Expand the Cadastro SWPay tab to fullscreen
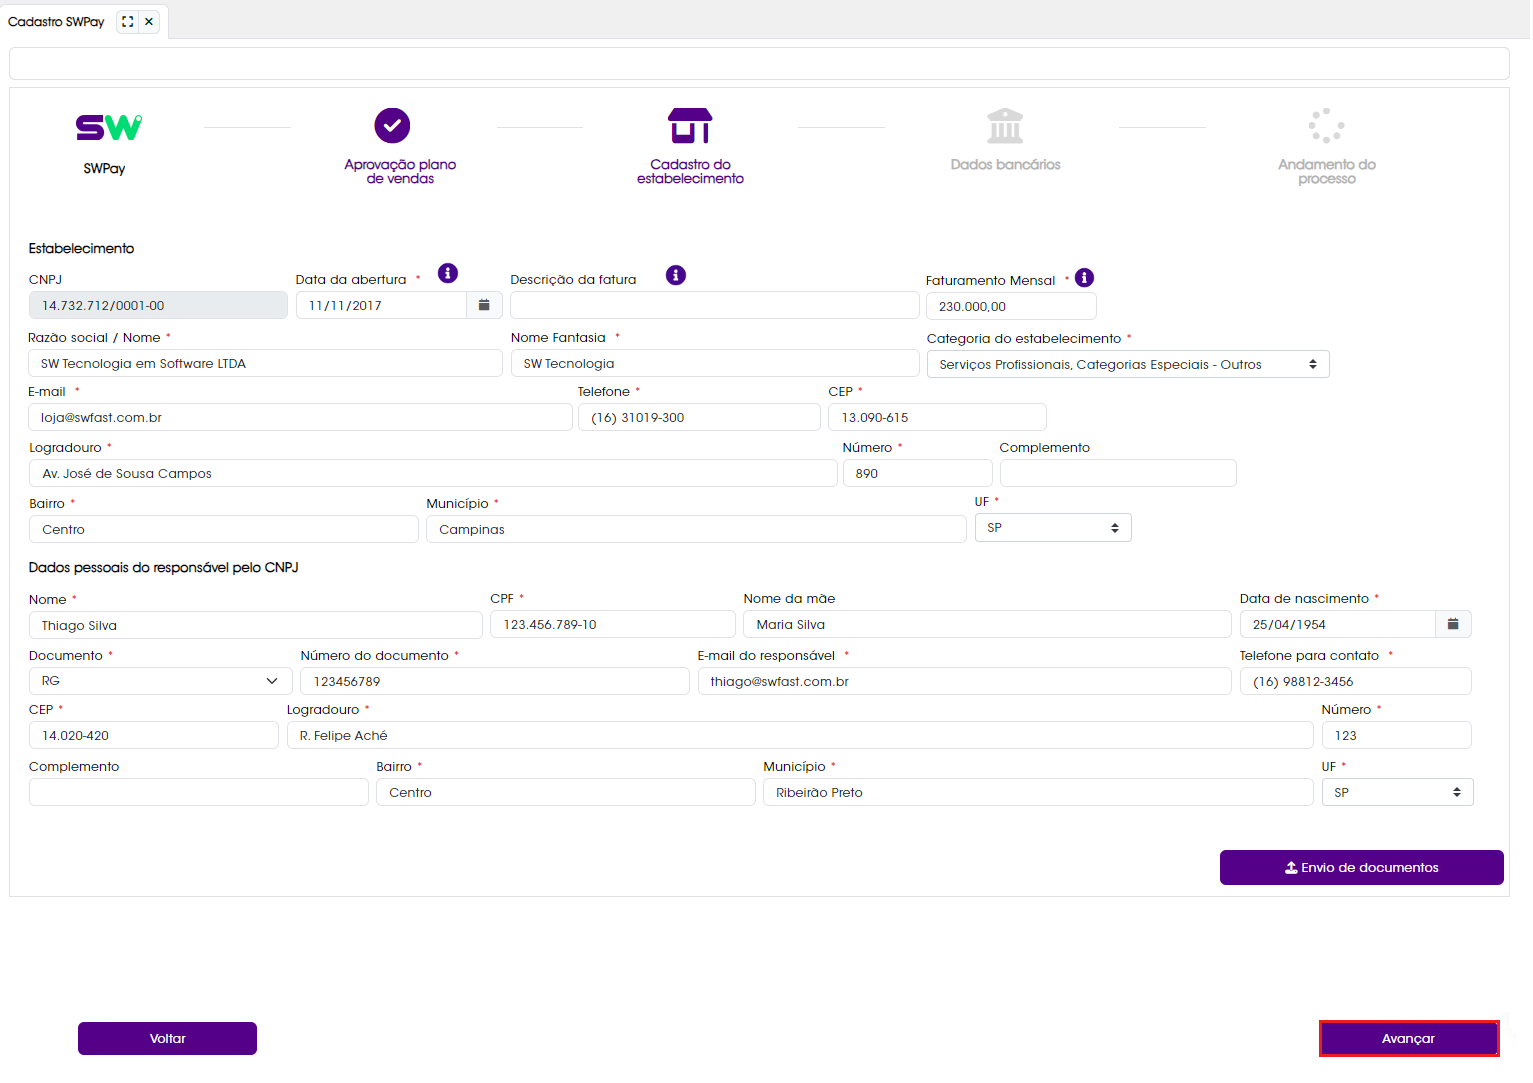This screenshot has height=1083, width=1533. tap(128, 22)
